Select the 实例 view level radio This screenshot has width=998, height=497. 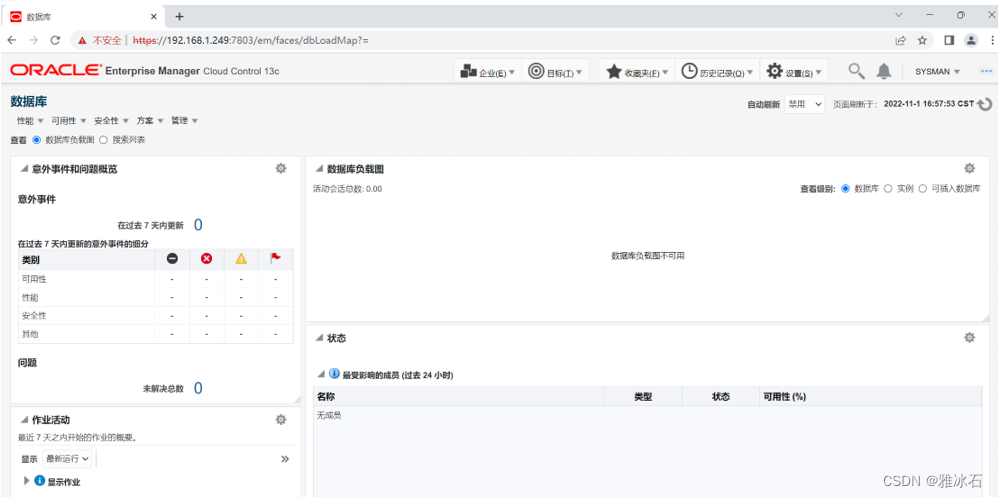888,188
